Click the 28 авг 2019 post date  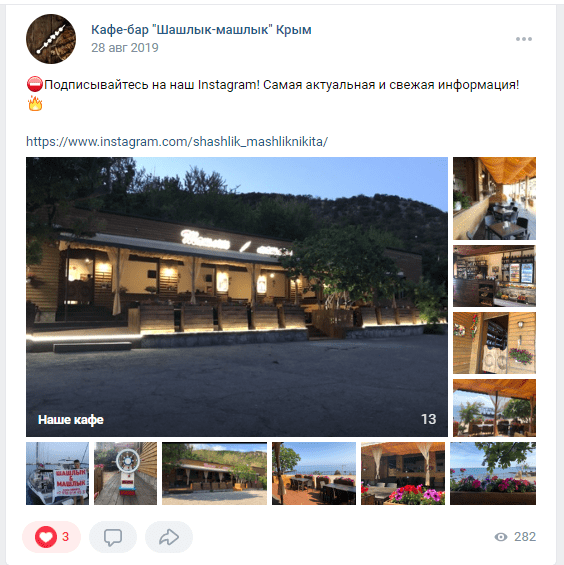125,48
